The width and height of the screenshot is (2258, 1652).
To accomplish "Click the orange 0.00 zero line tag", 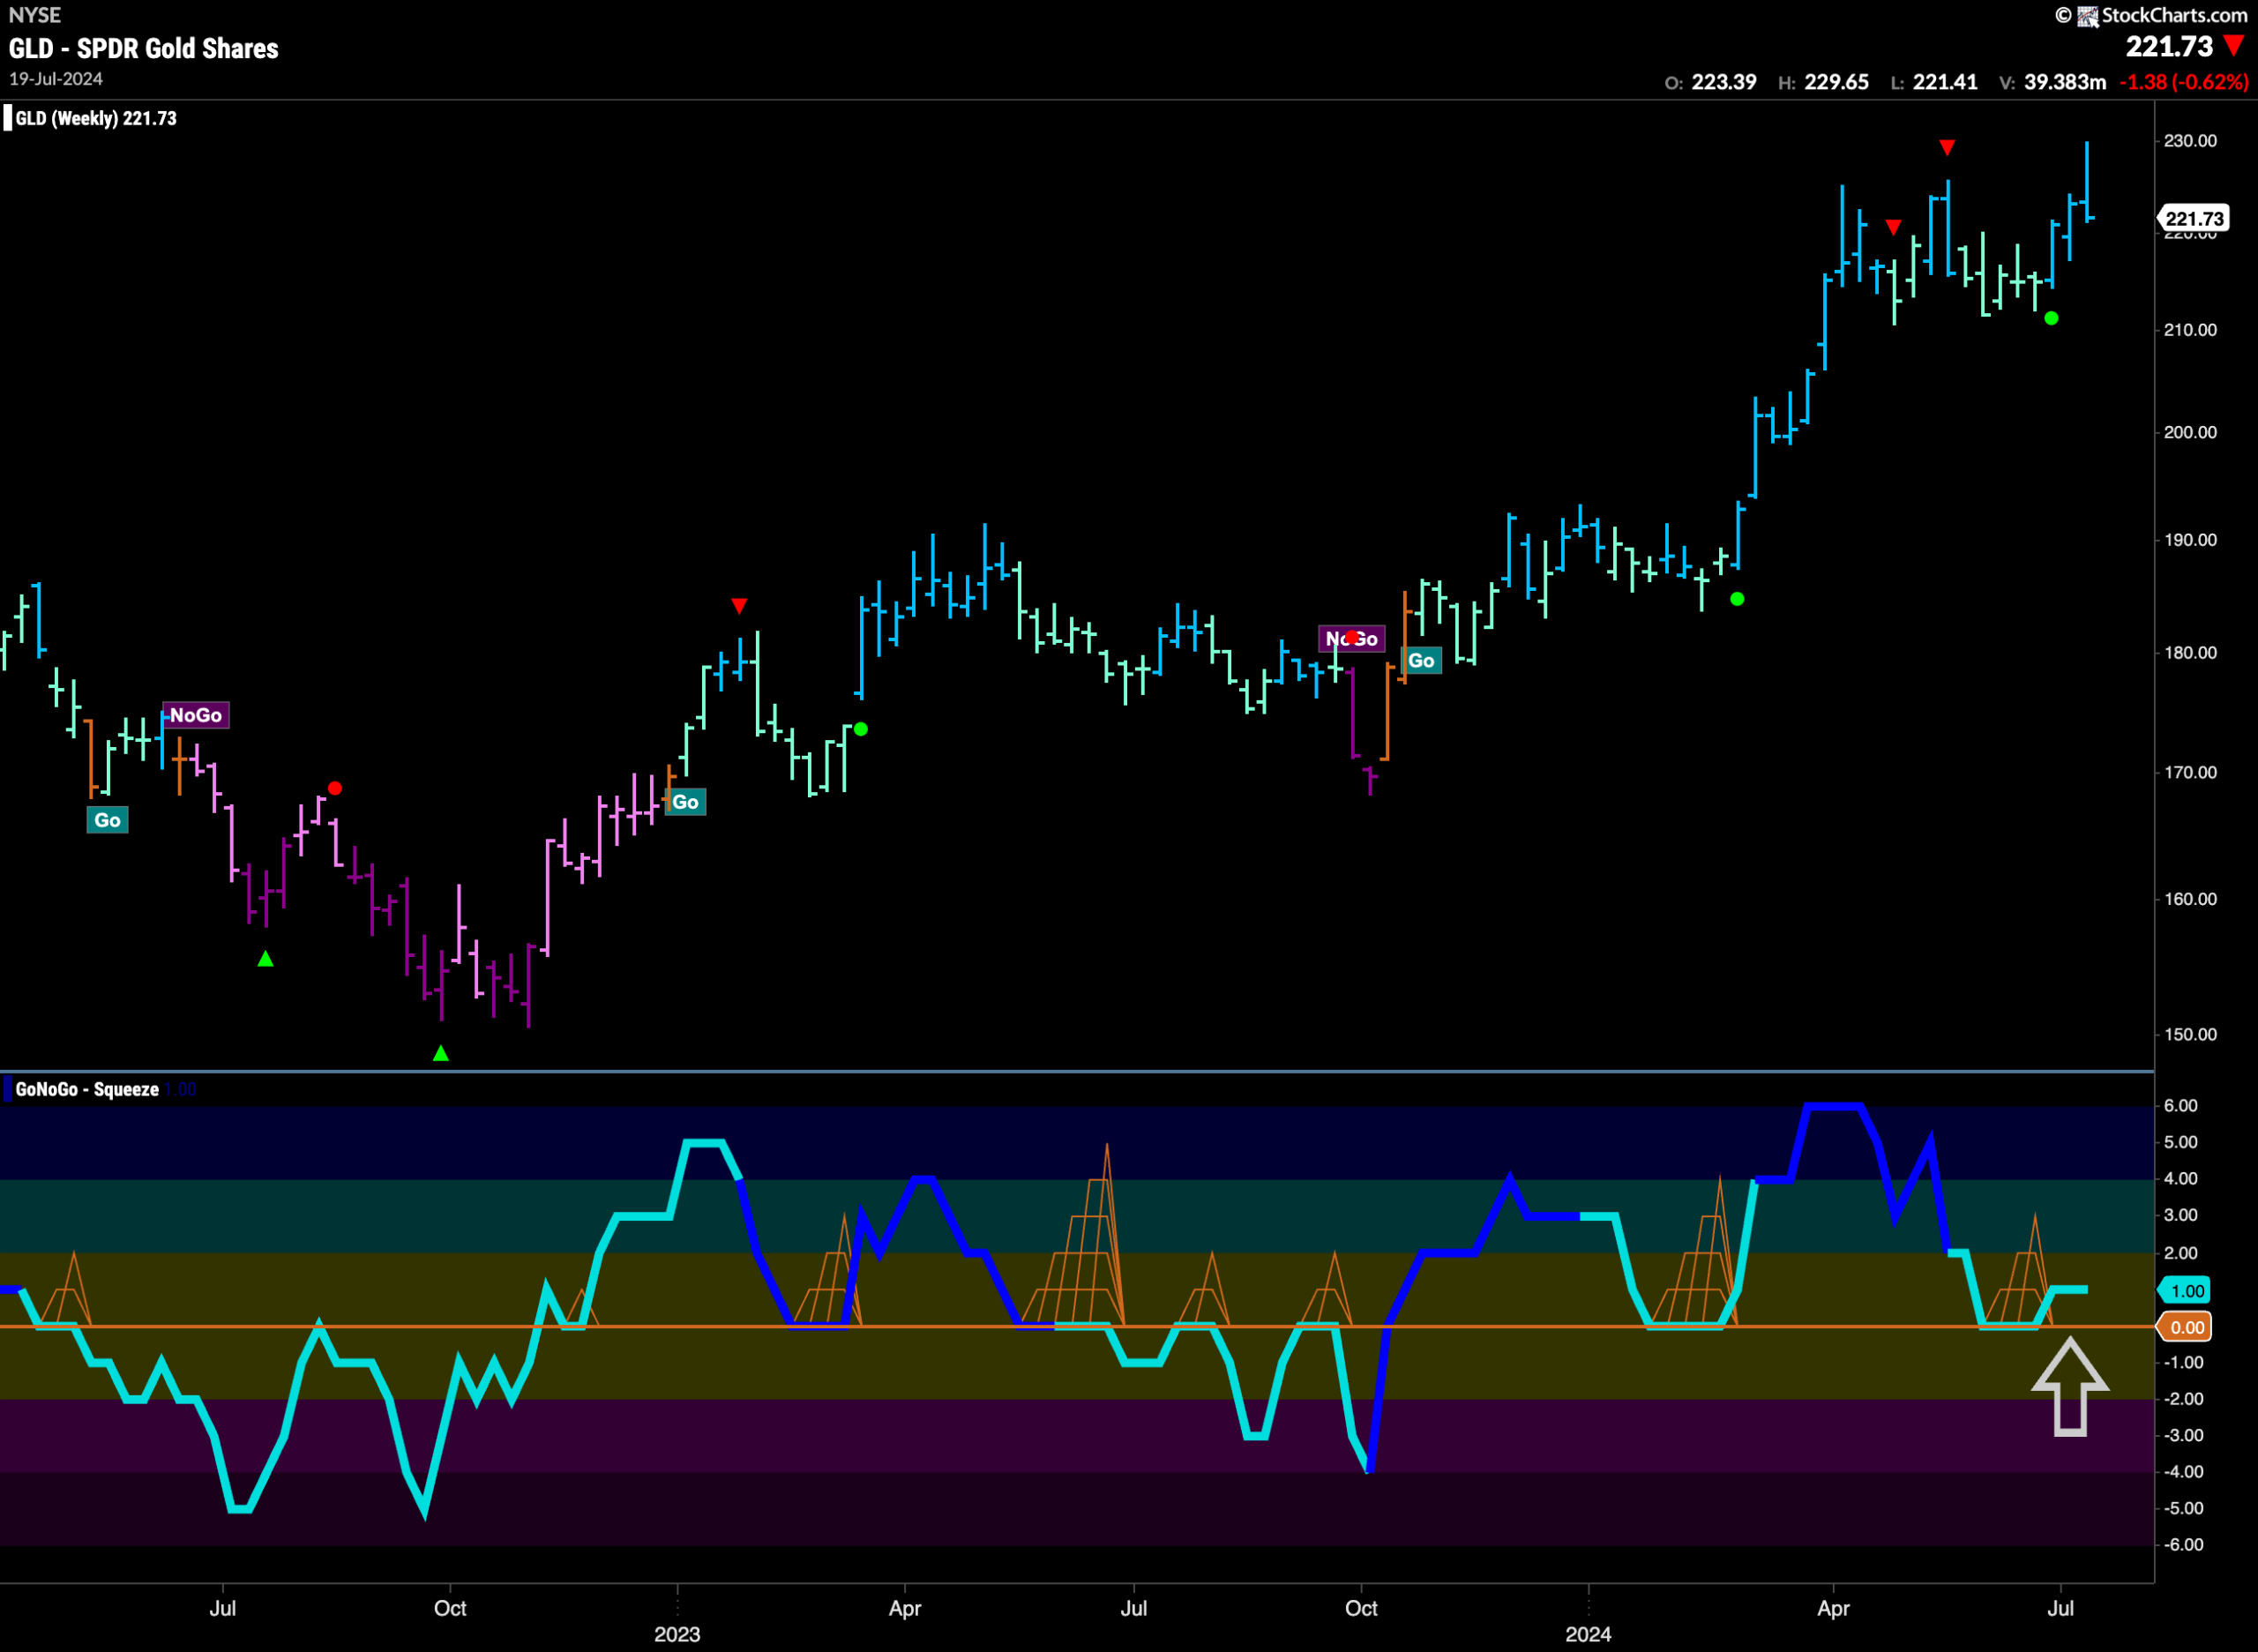I will 2185,1327.
